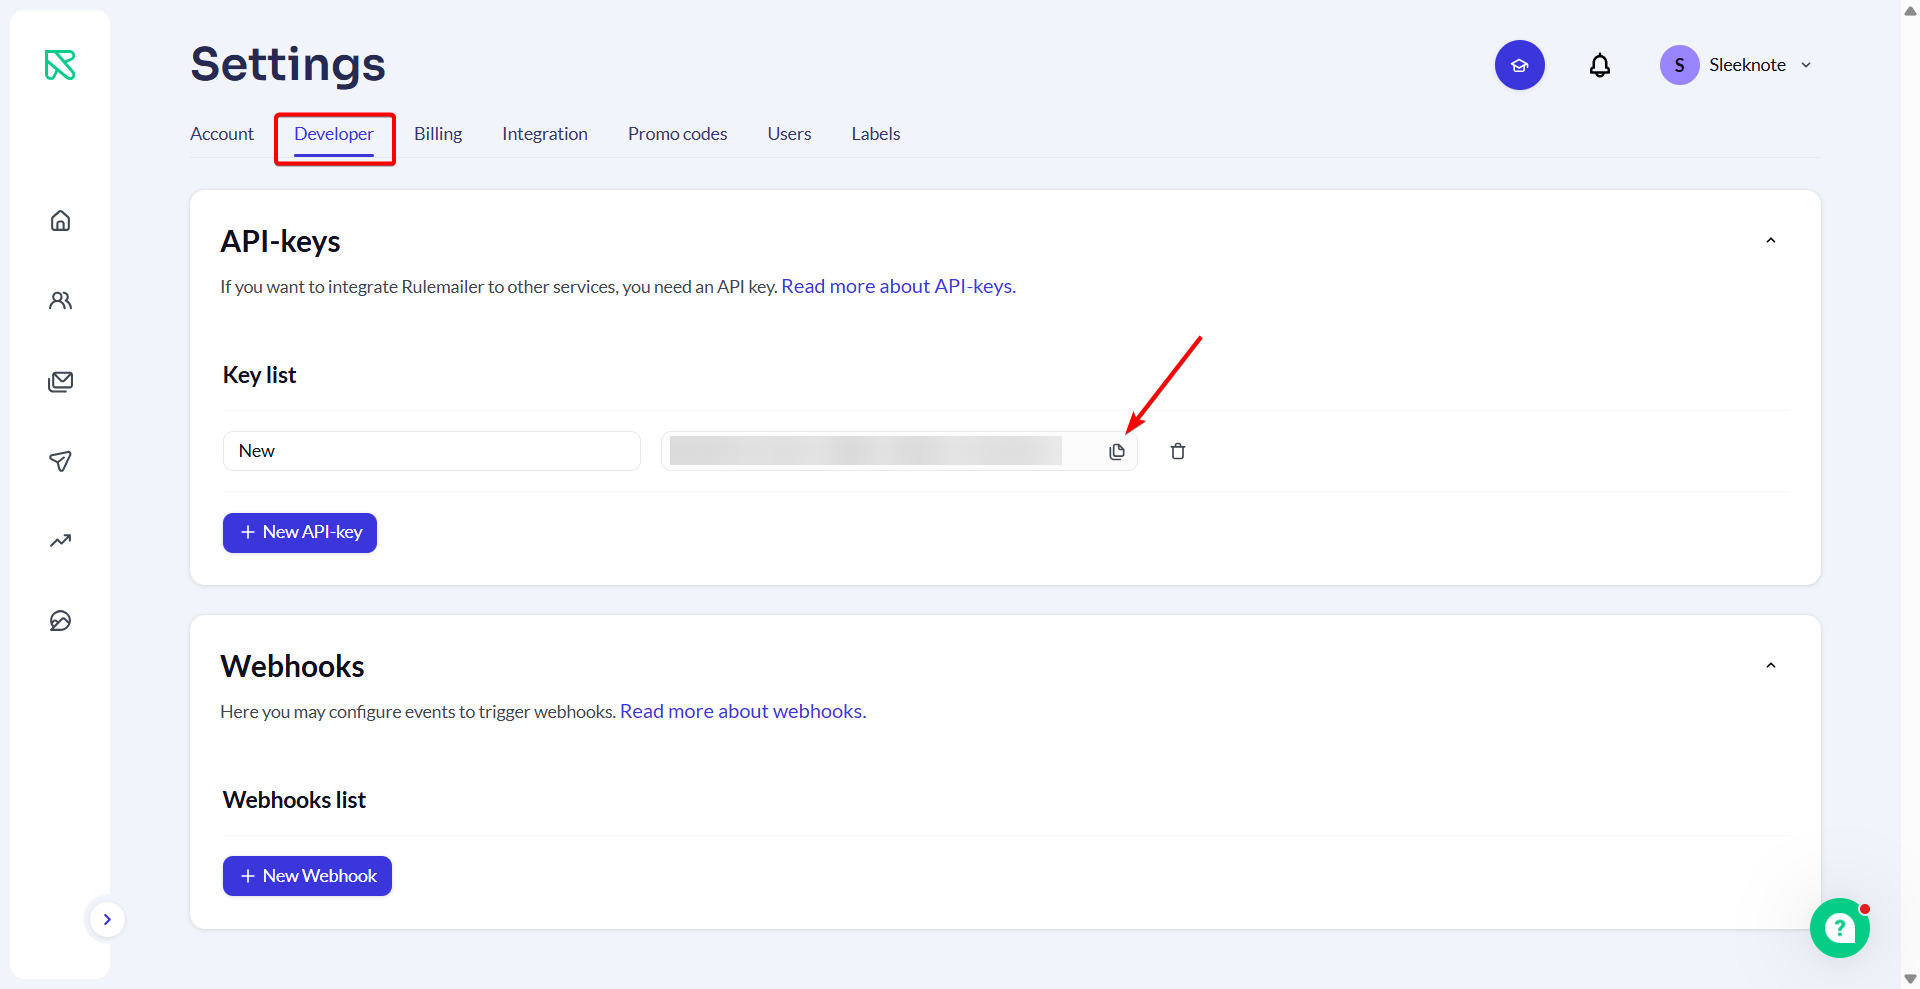Screen dimensions: 1920x989
Task: Click the Rule logo in sidebar
Action: tap(60, 65)
